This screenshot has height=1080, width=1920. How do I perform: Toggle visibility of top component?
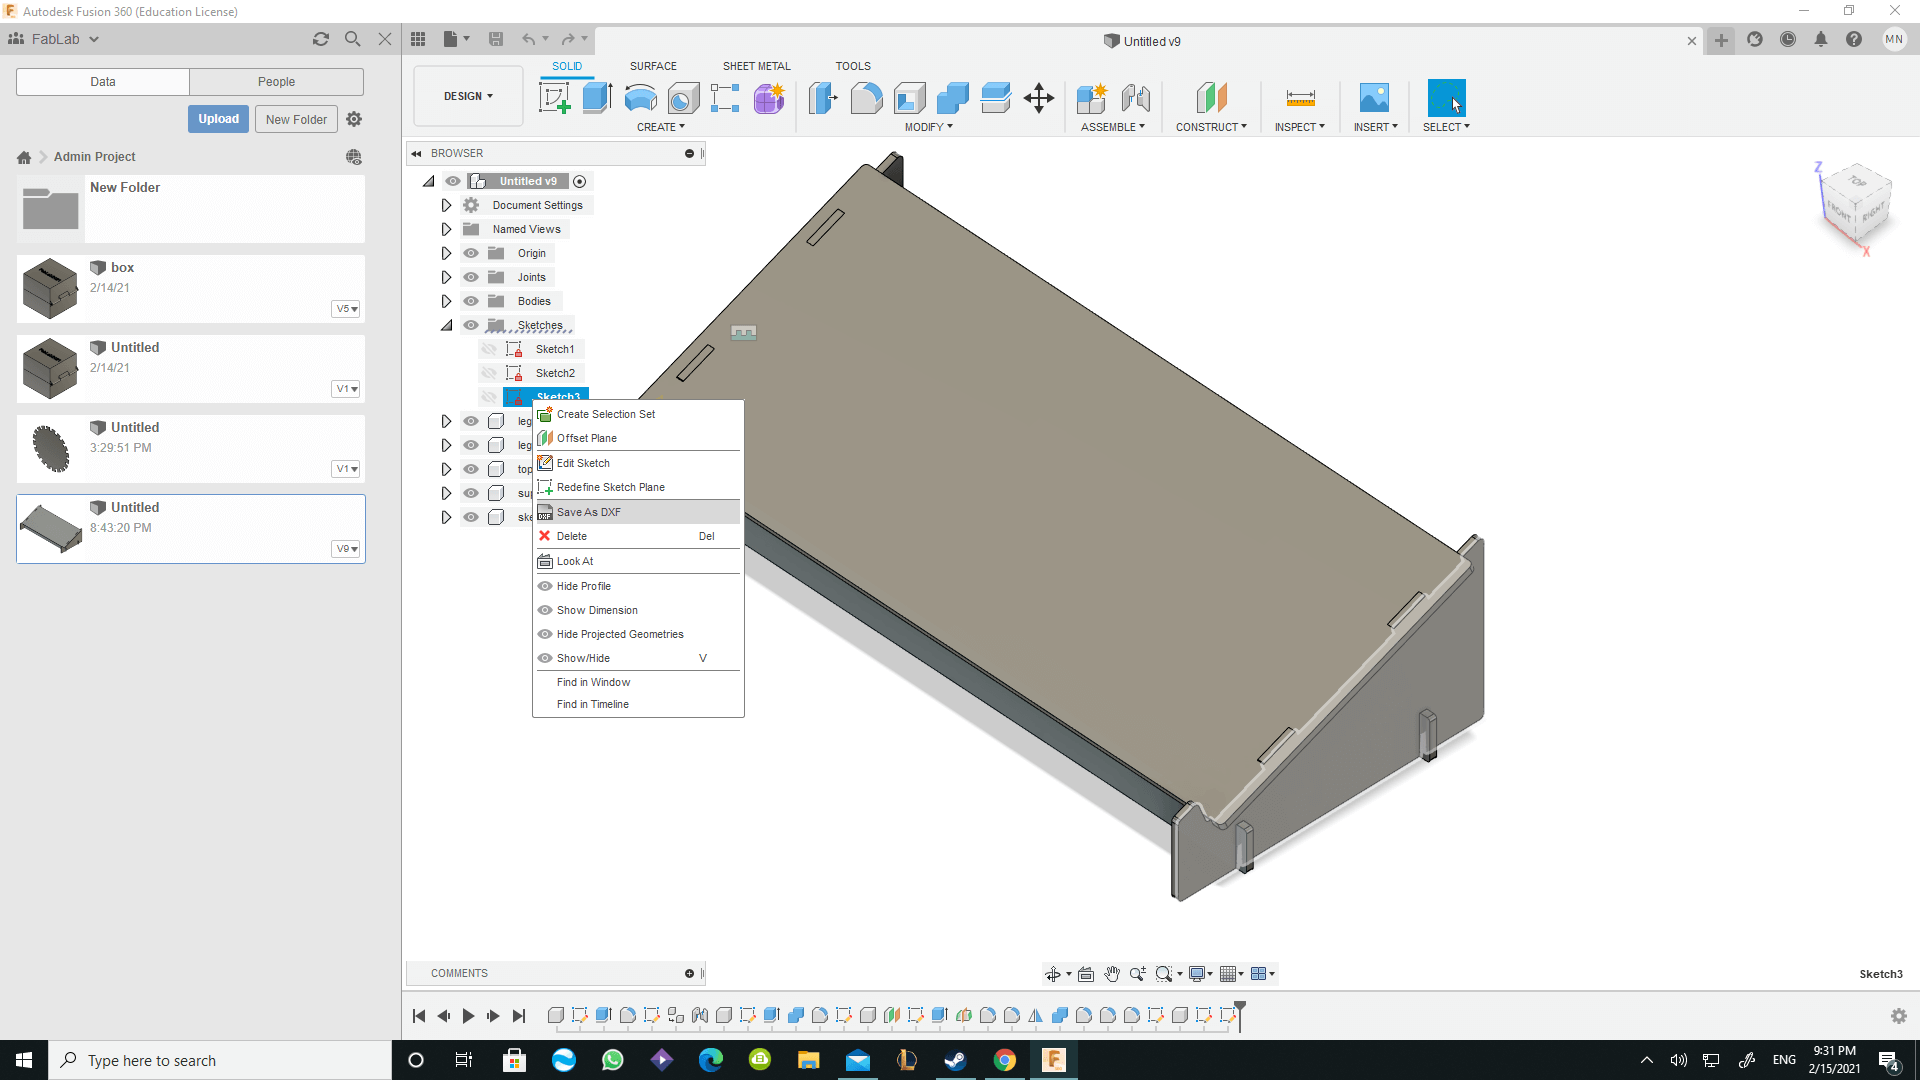point(471,469)
